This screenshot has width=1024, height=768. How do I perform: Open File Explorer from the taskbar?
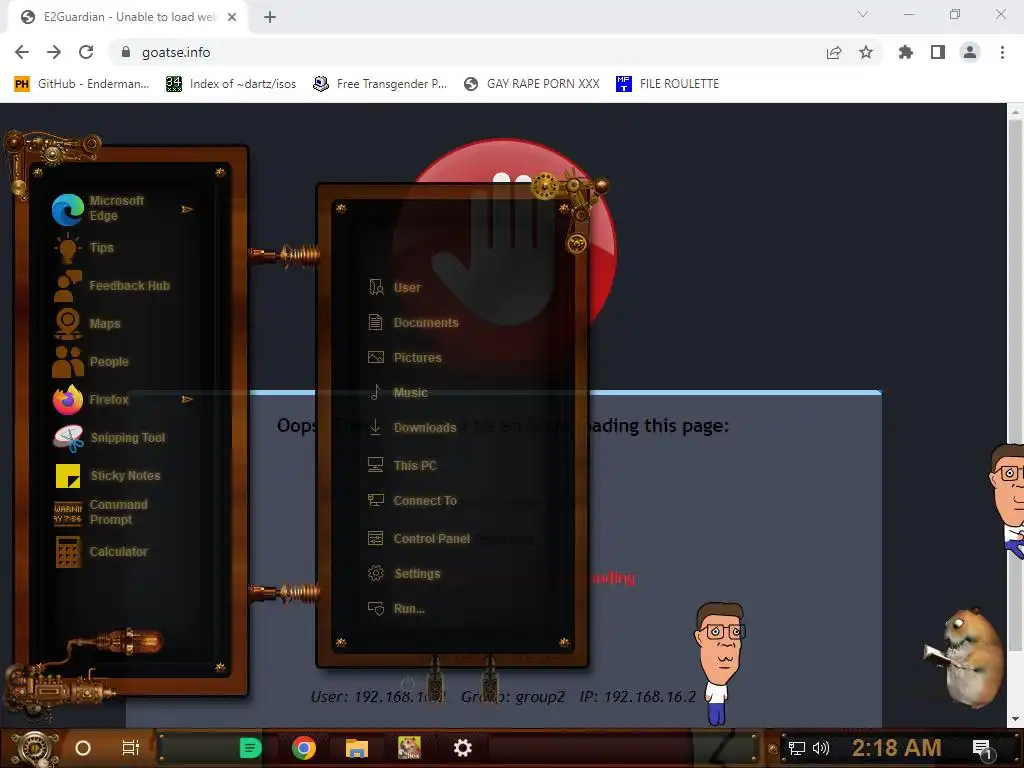tap(357, 748)
